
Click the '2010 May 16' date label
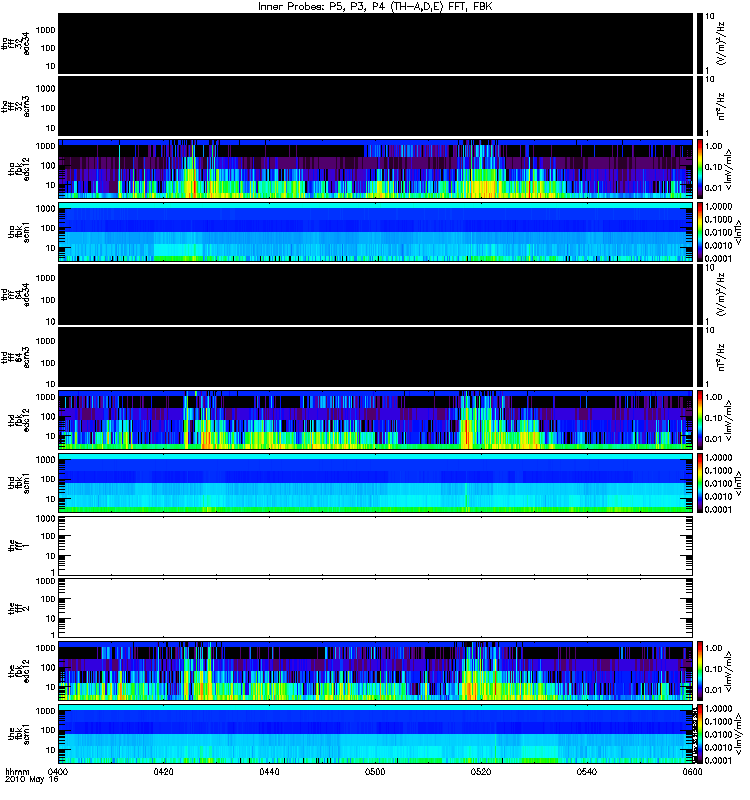[x=32, y=780]
